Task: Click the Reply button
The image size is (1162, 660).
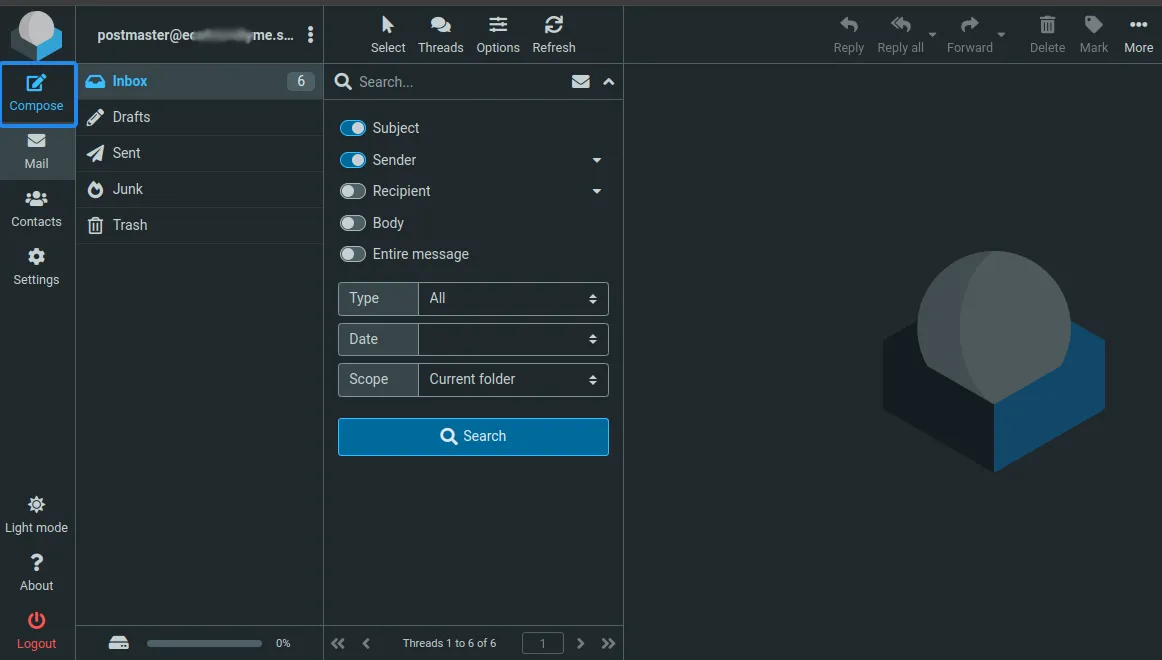Action: pos(849,35)
